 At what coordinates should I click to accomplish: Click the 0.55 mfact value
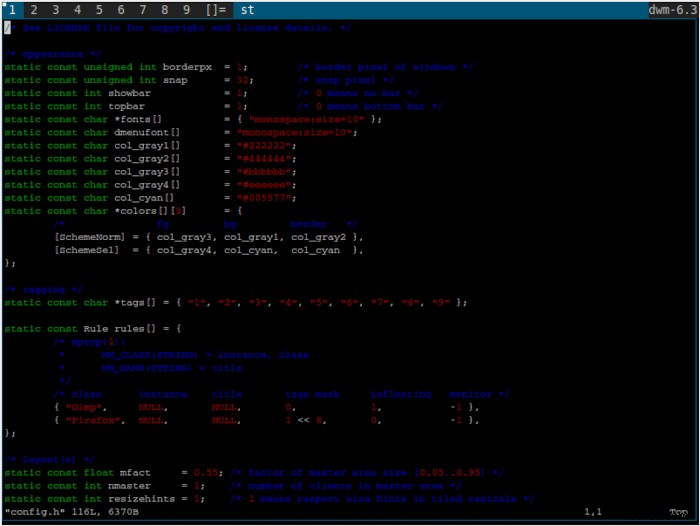tap(206, 473)
